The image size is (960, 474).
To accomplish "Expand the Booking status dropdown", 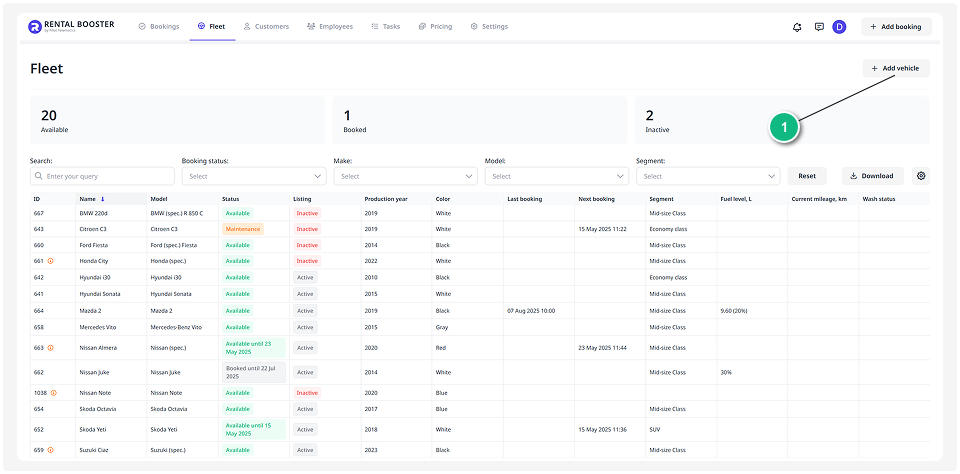I will [253, 176].
